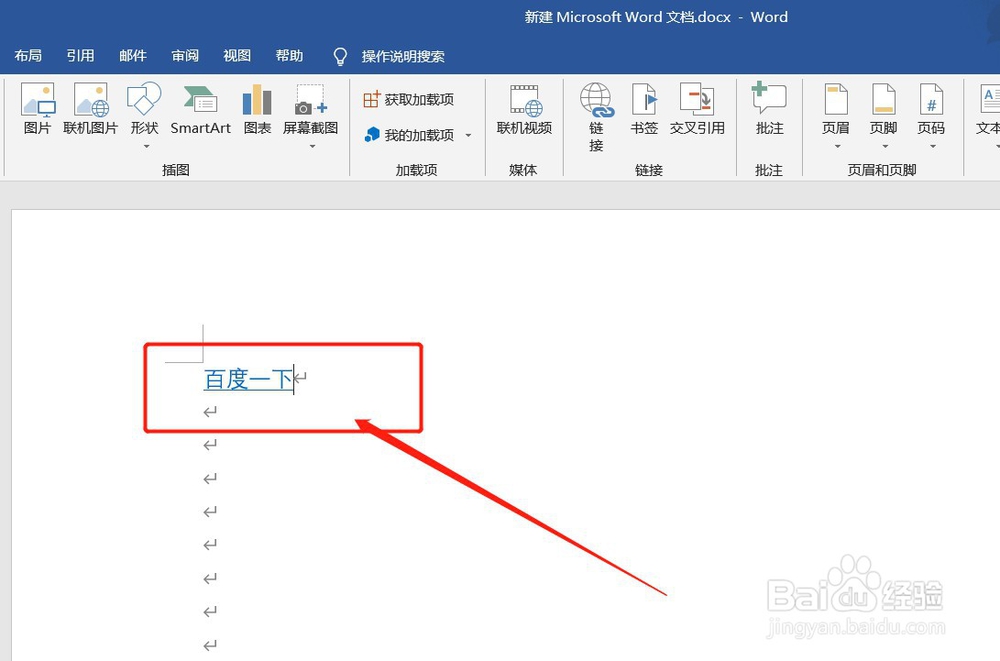Switch to the 邮件 mailings tab
Viewport: 1000px width, 661px height.
(133, 56)
